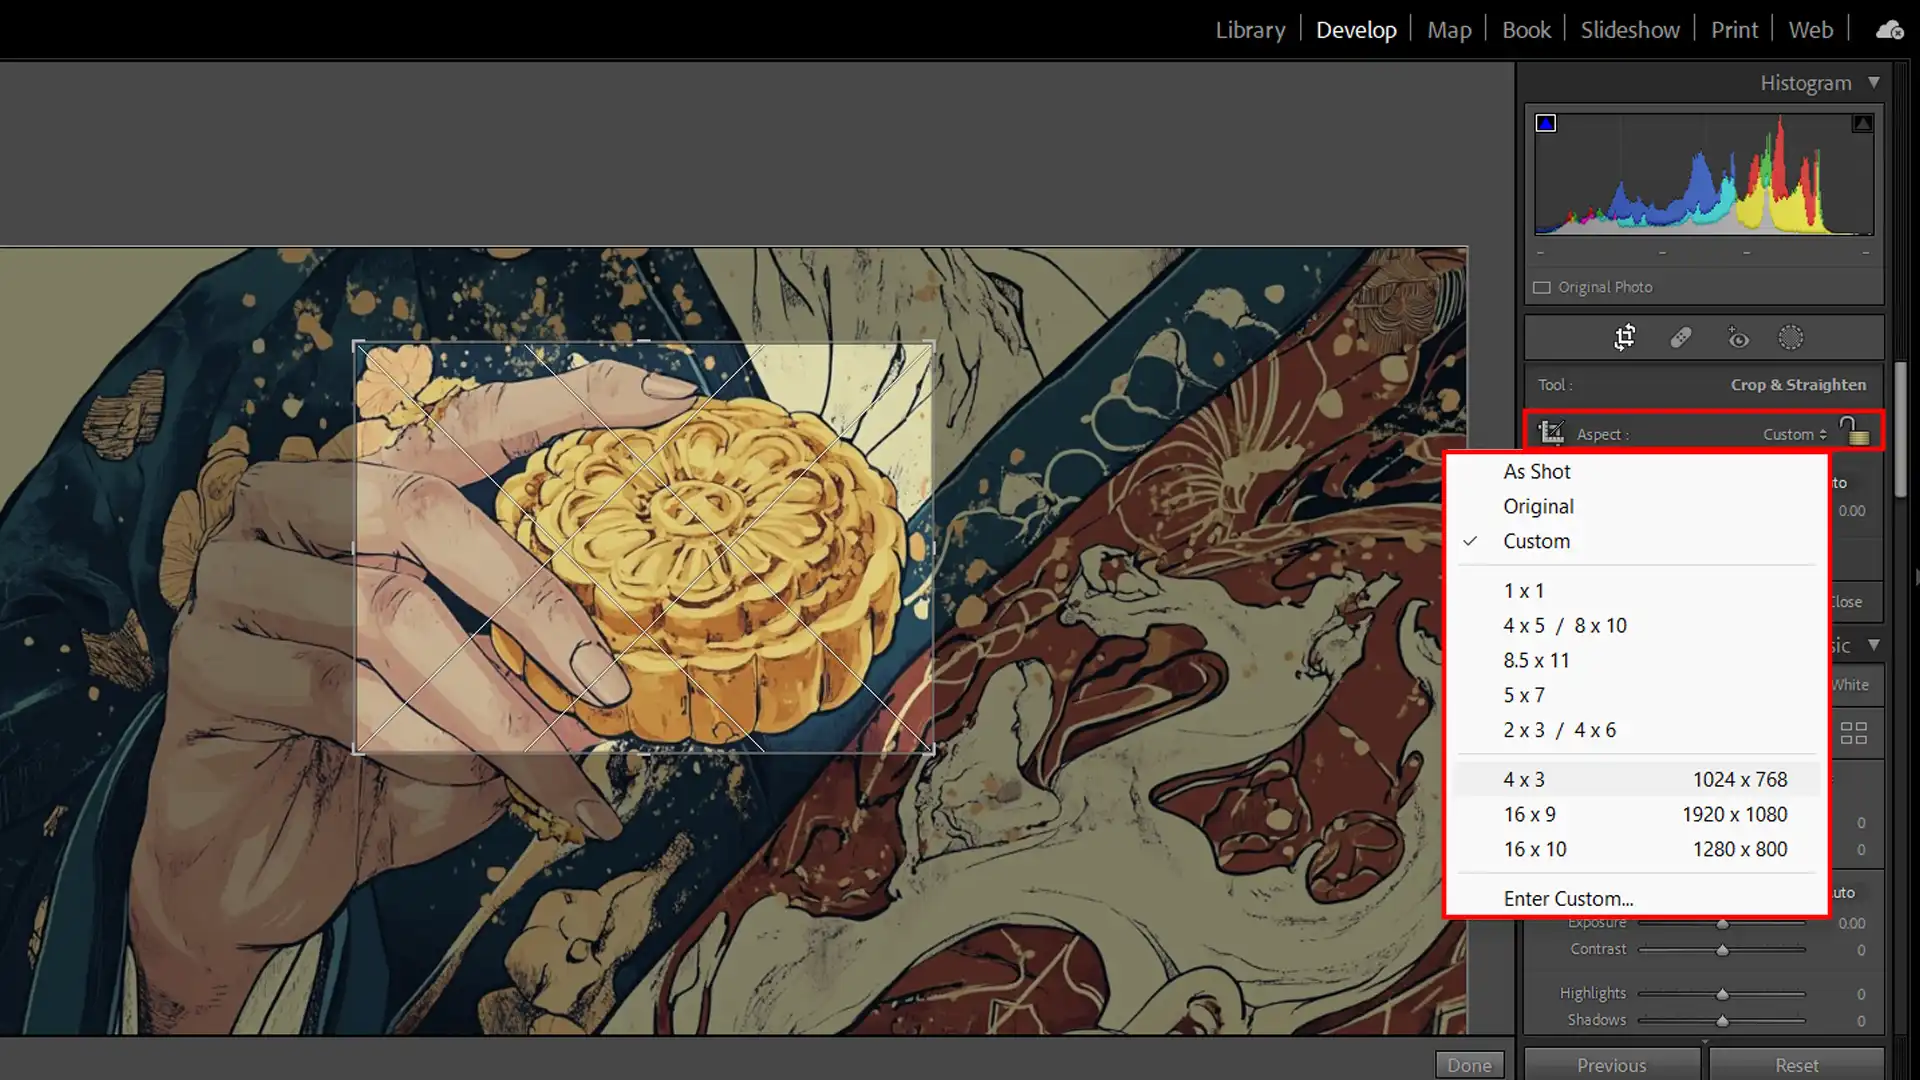Enable the Original Photo checkbox
Viewport: 1920px width, 1080px height.
[x=1542, y=287]
